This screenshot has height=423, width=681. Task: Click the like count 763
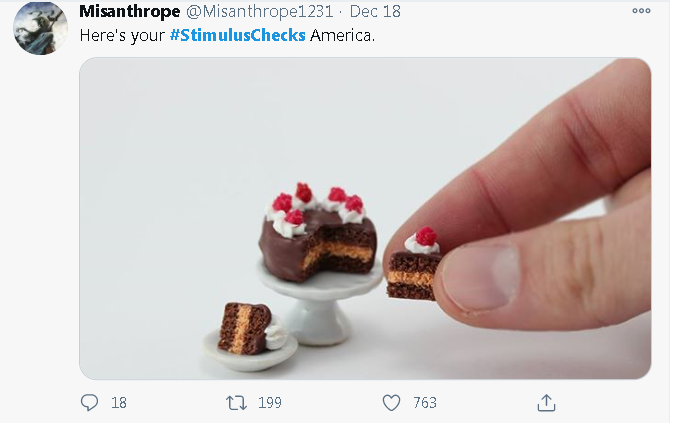pos(425,402)
